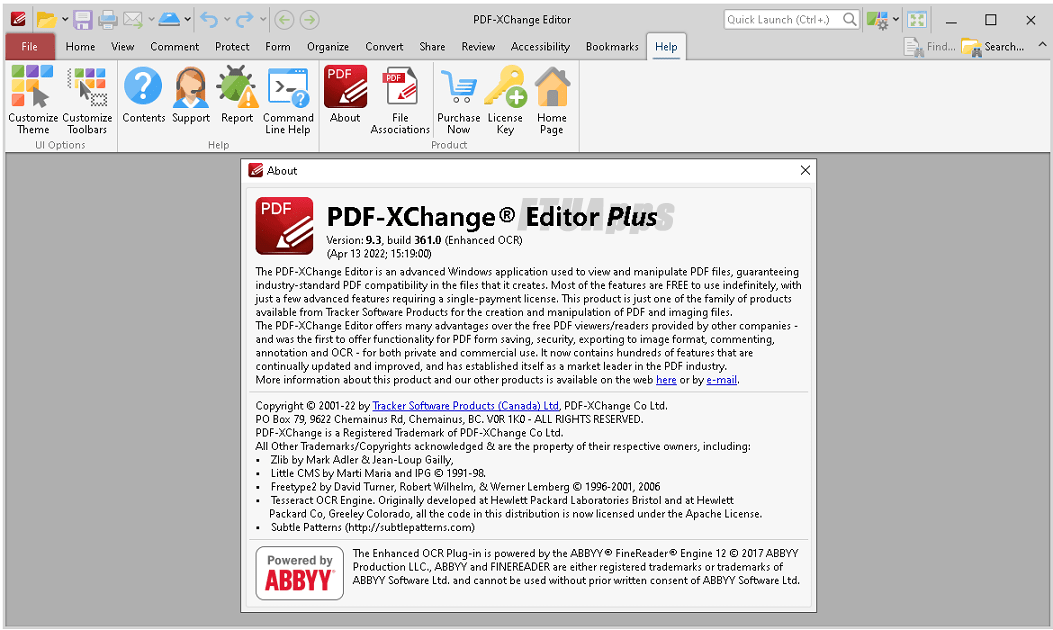Image resolution: width=1053 pixels, height=630 pixels.
Task: Click the 'Subtle Patterns (http://subtlepatterns.com)' line
Action: [373, 527]
